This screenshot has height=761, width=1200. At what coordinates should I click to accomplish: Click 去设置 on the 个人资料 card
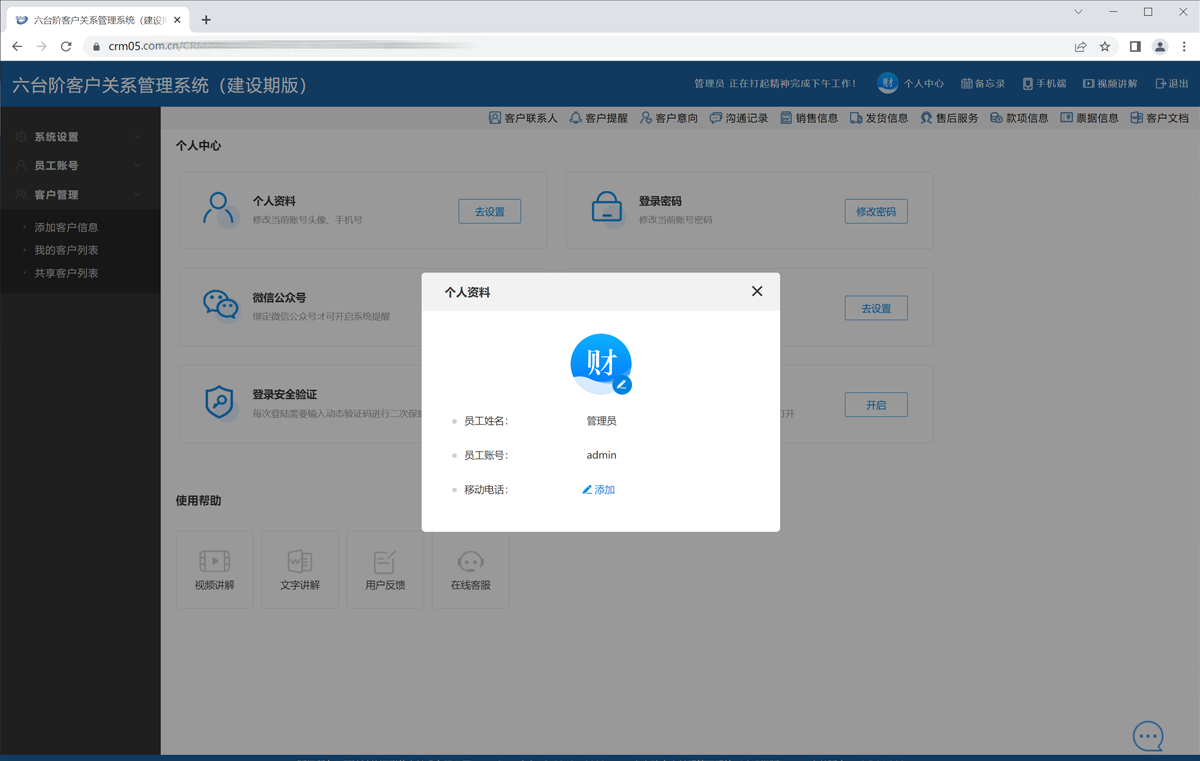(x=490, y=211)
